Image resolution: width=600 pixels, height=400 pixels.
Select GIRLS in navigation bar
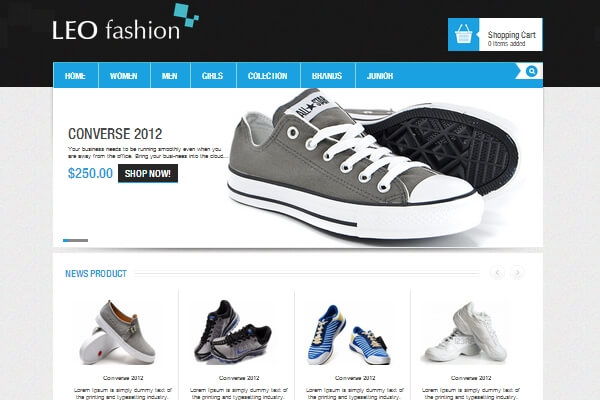[213, 76]
